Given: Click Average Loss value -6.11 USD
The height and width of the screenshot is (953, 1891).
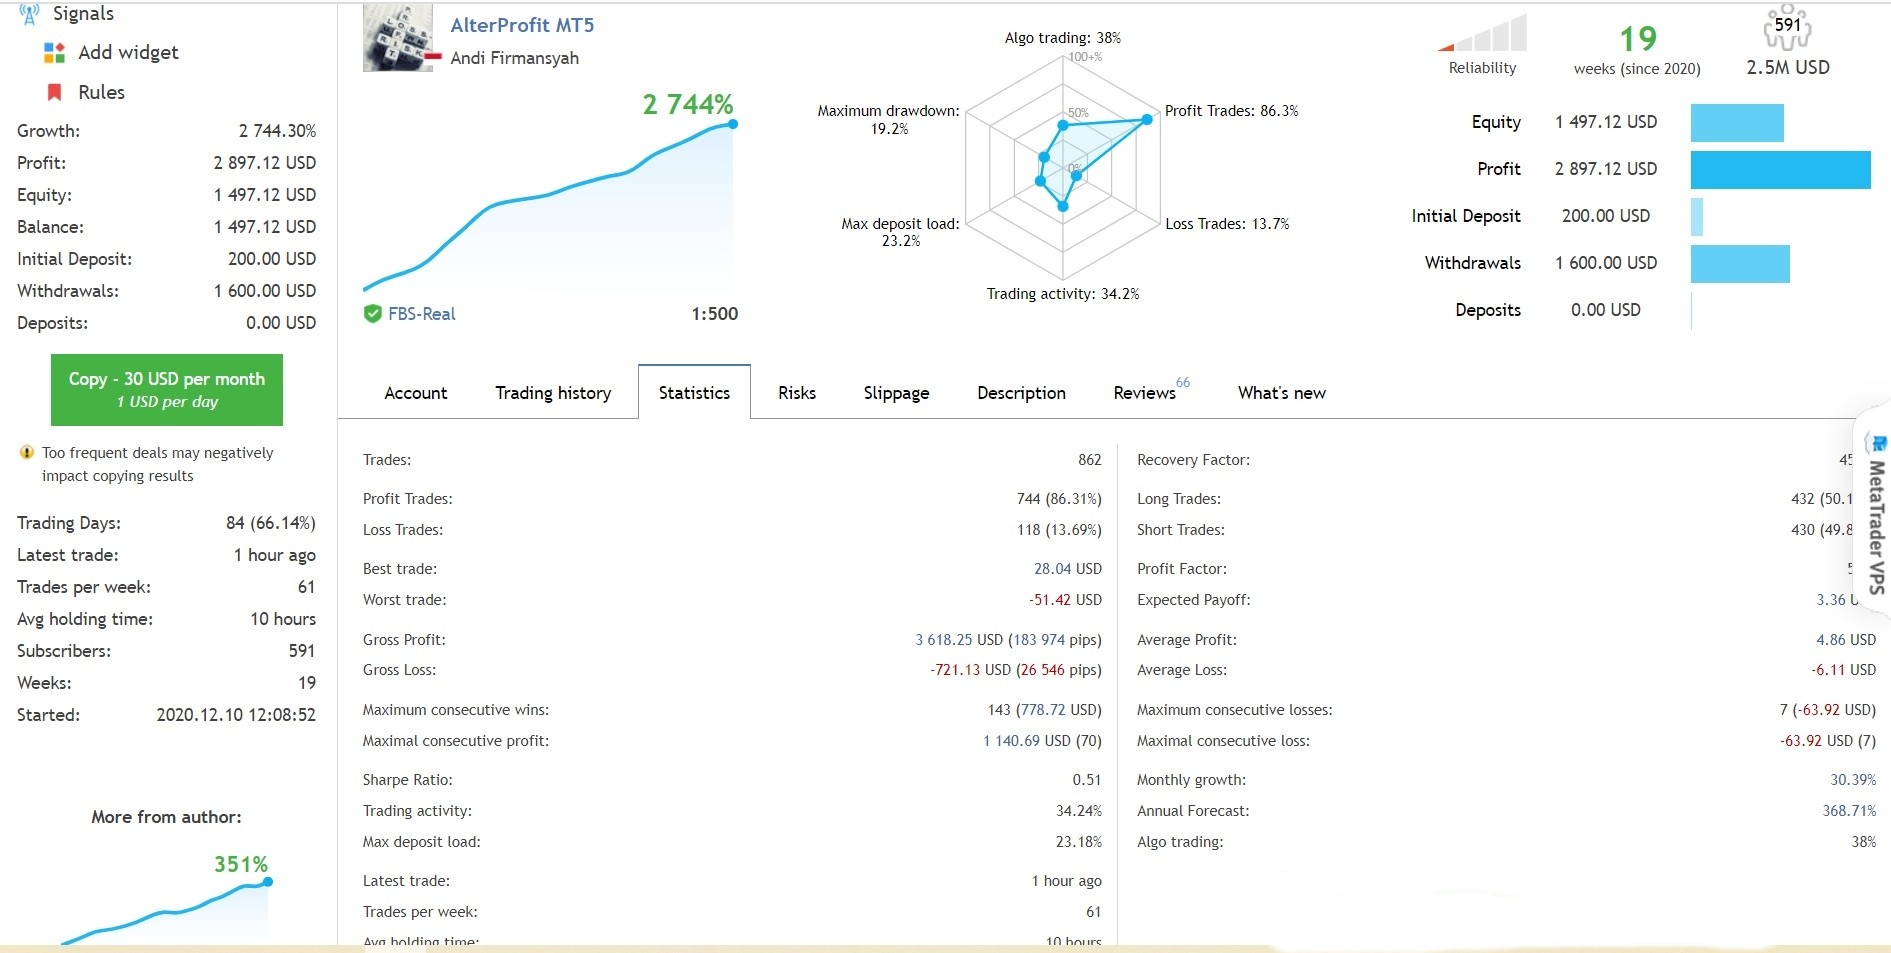Looking at the screenshot, I should coord(1843,670).
